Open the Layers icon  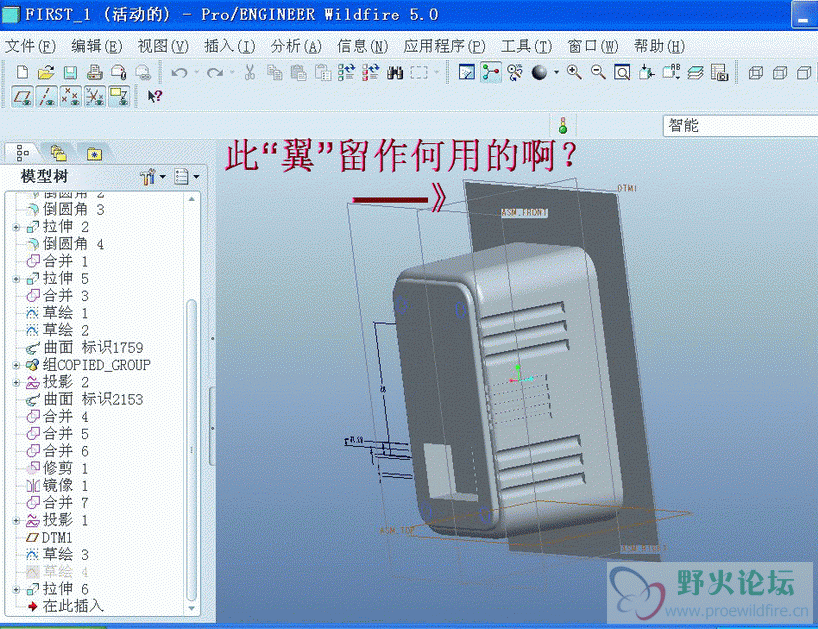[695, 72]
